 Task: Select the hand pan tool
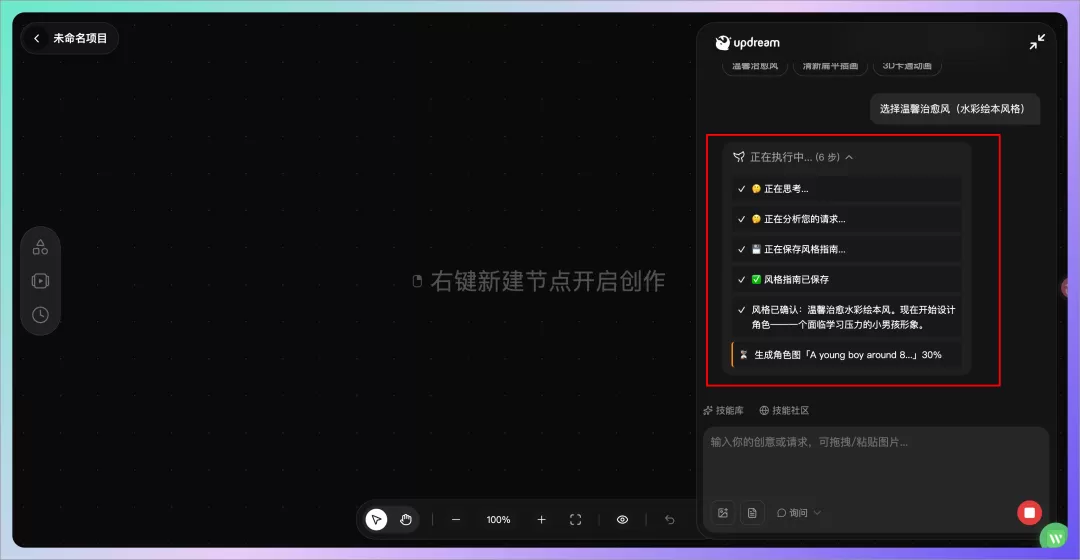point(406,519)
